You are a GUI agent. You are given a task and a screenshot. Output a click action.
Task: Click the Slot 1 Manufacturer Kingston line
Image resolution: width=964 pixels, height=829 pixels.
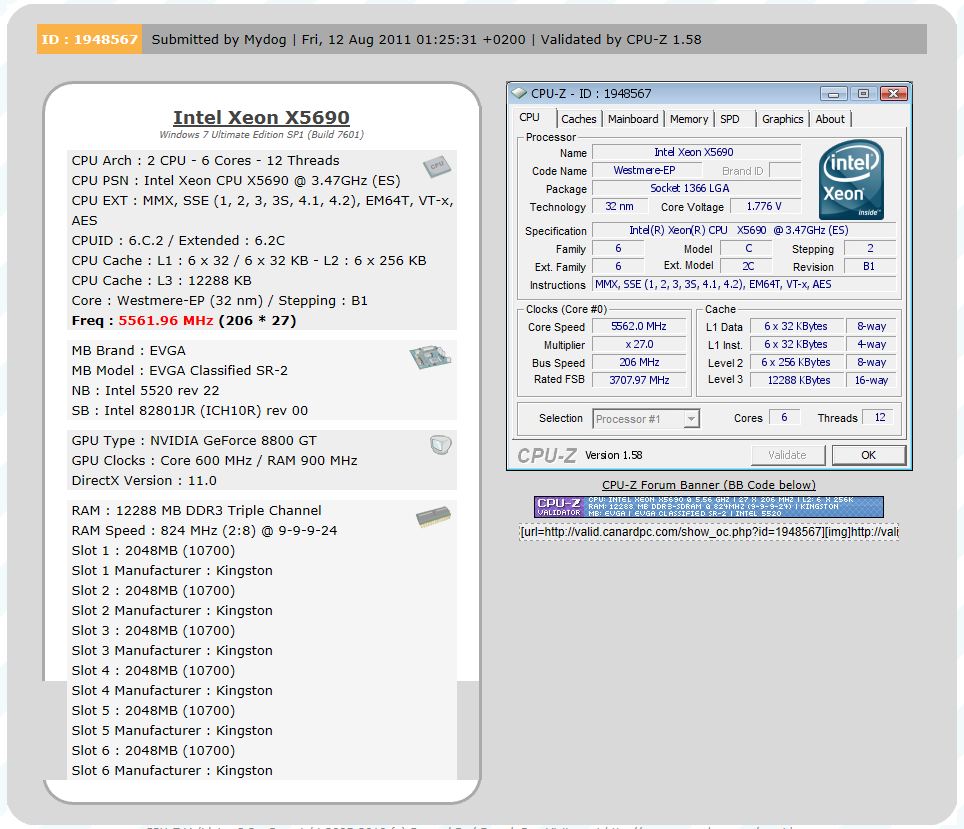click(x=172, y=570)
